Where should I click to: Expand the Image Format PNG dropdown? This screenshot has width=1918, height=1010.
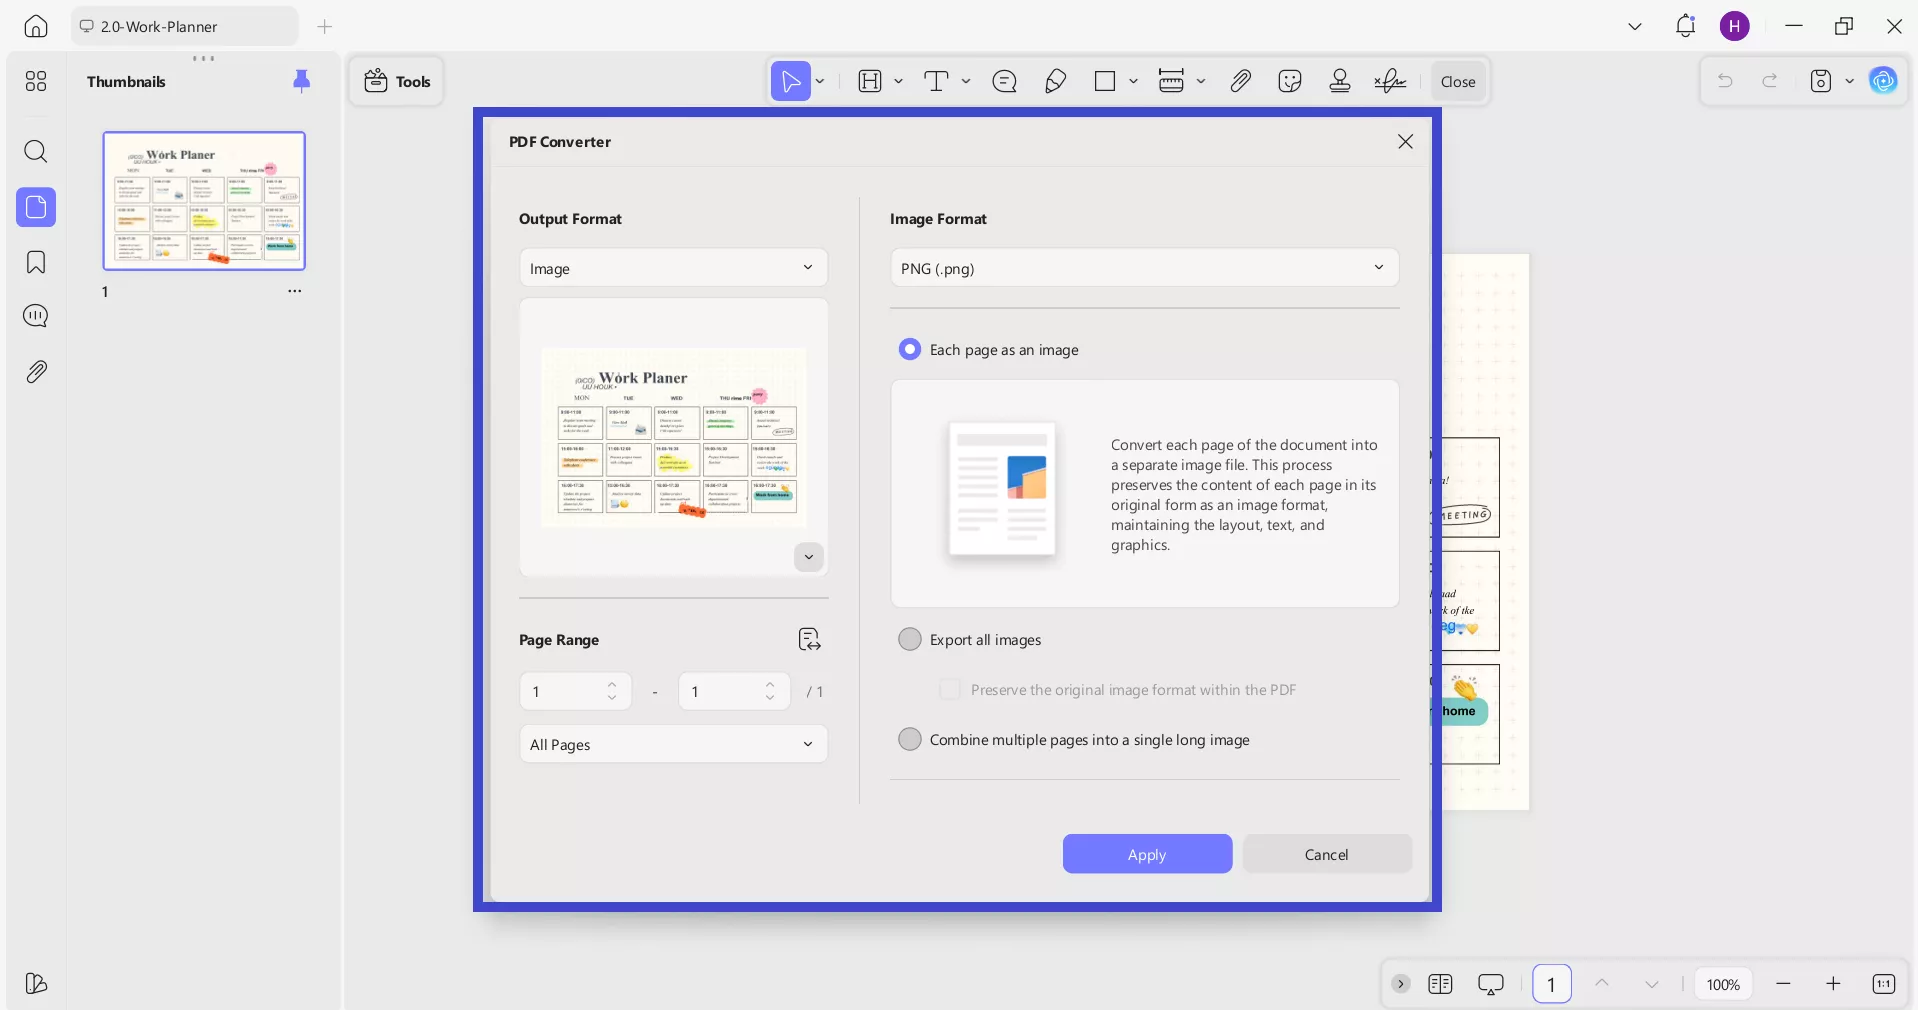click(x=1144, y=268)
